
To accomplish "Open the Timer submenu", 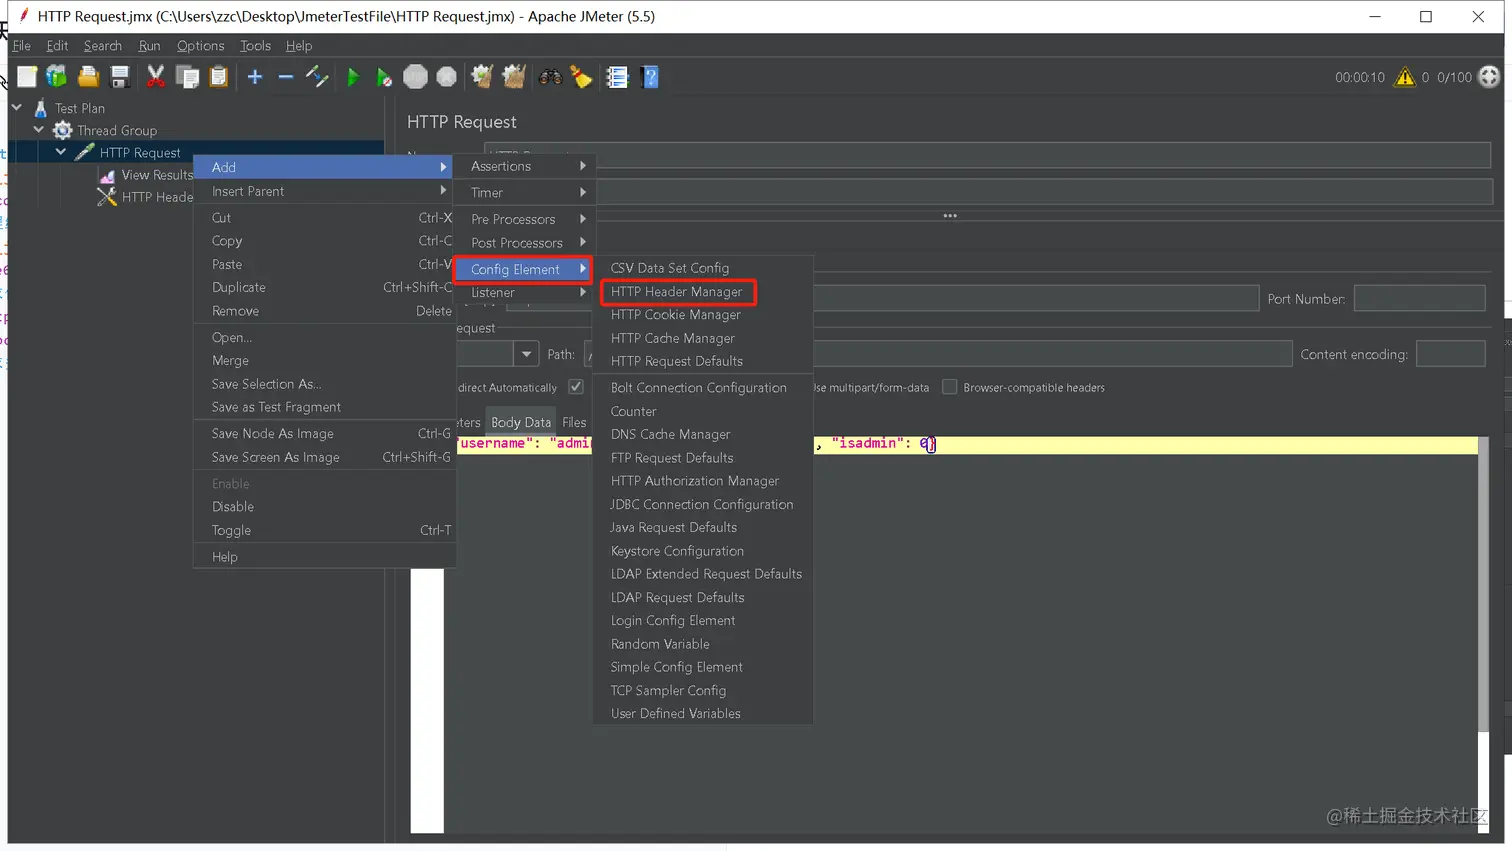I will 525,192.
